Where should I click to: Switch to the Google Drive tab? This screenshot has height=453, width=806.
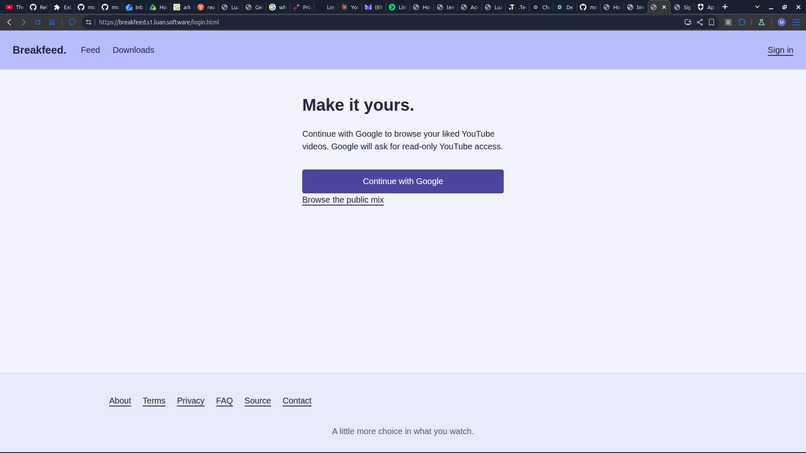pos(158,7)
